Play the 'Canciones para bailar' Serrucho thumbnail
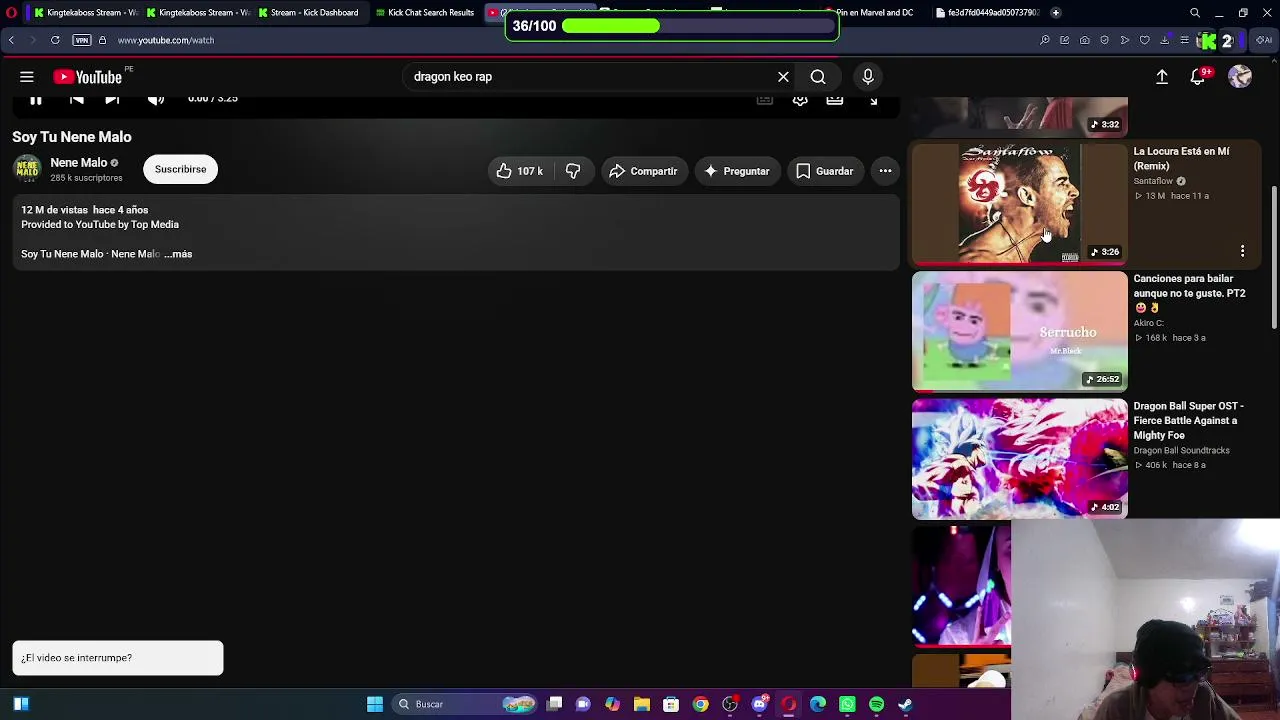 (x=1019, y=331)
